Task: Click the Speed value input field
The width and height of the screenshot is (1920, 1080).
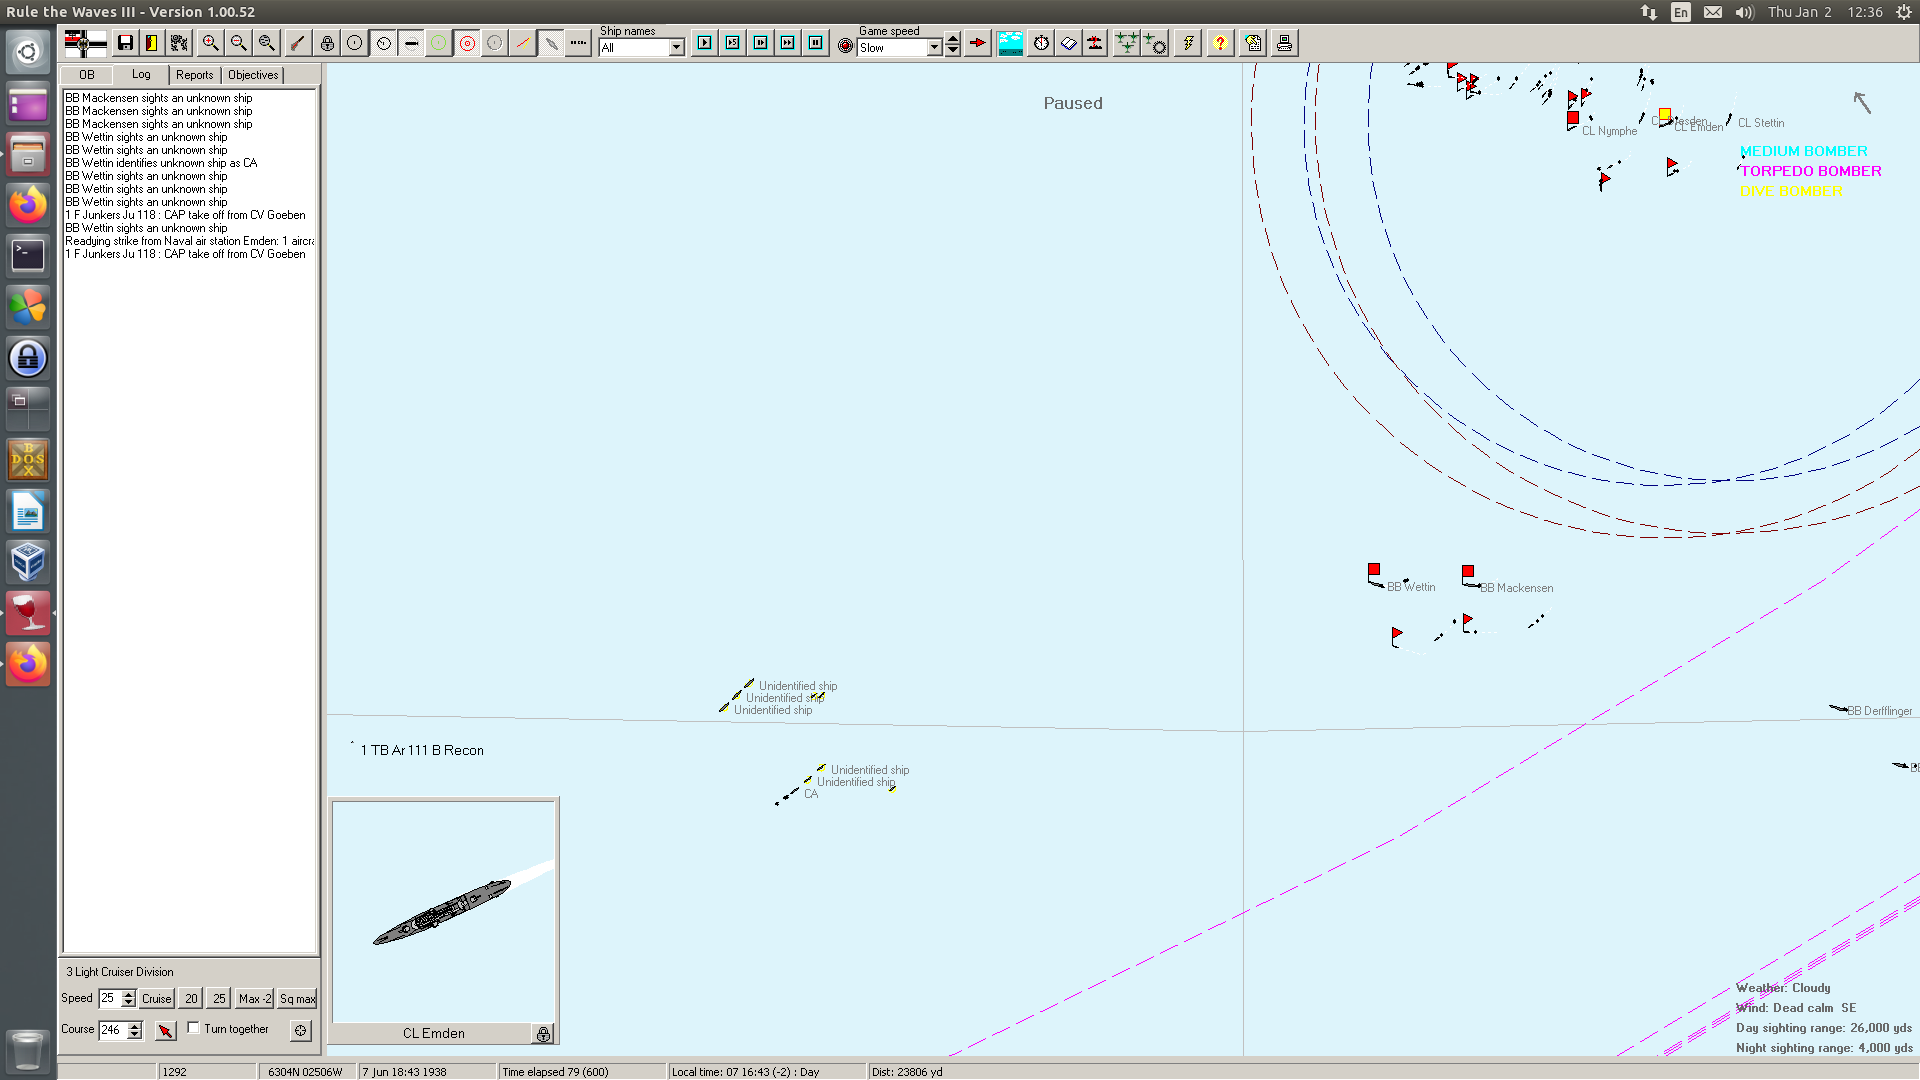Action: click(110, 998)
